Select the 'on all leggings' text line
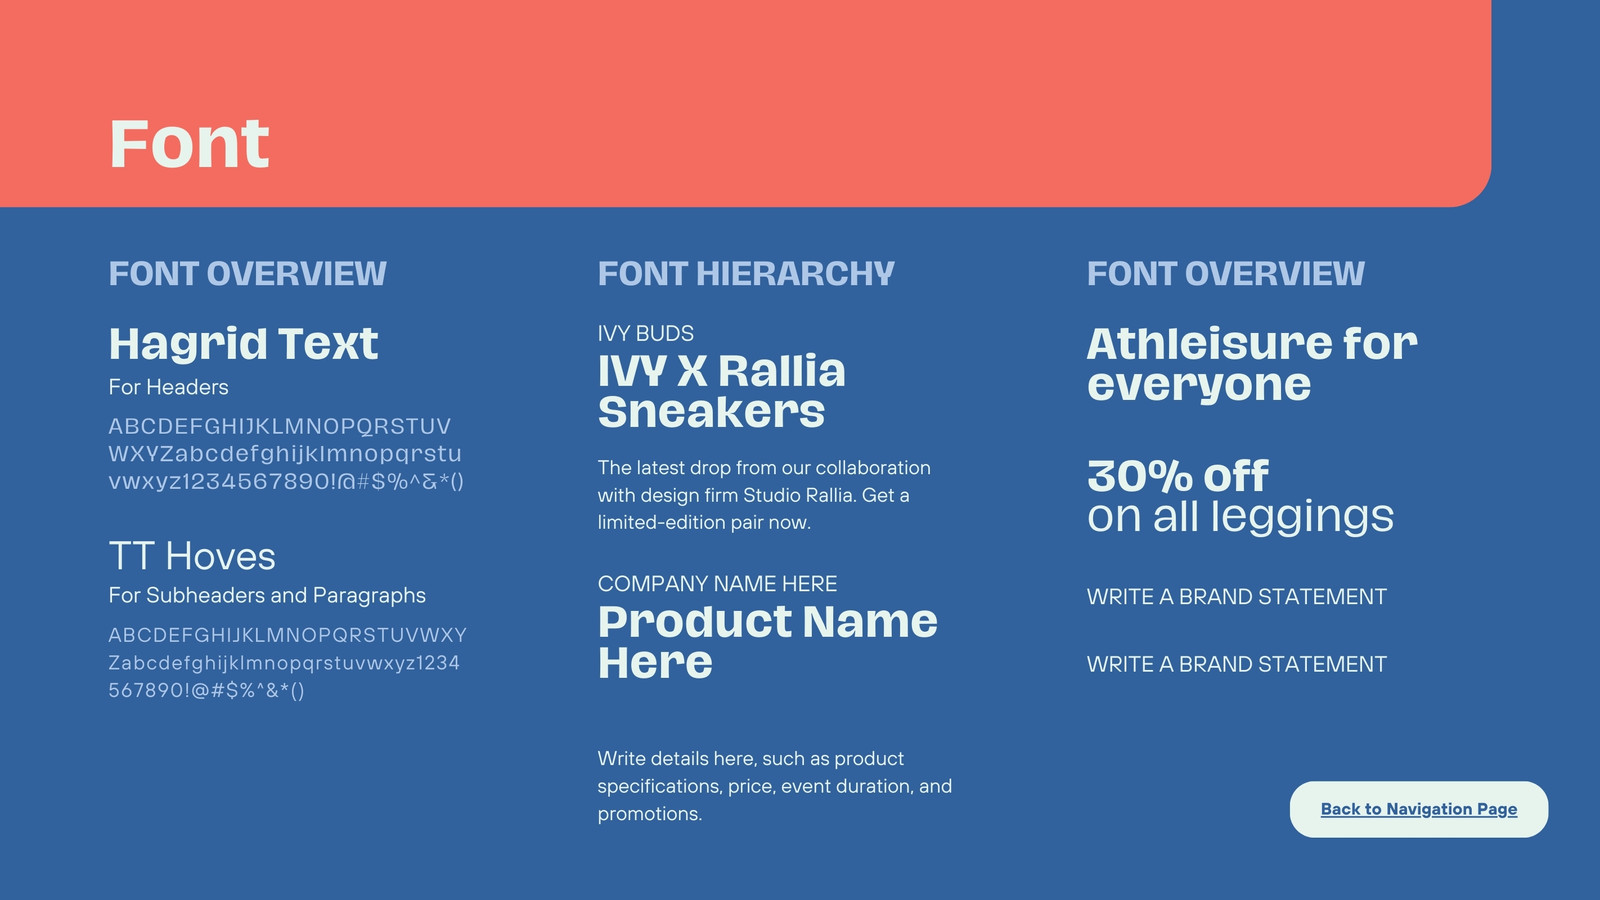The image size is (1600, 900). click(1240, 517)
